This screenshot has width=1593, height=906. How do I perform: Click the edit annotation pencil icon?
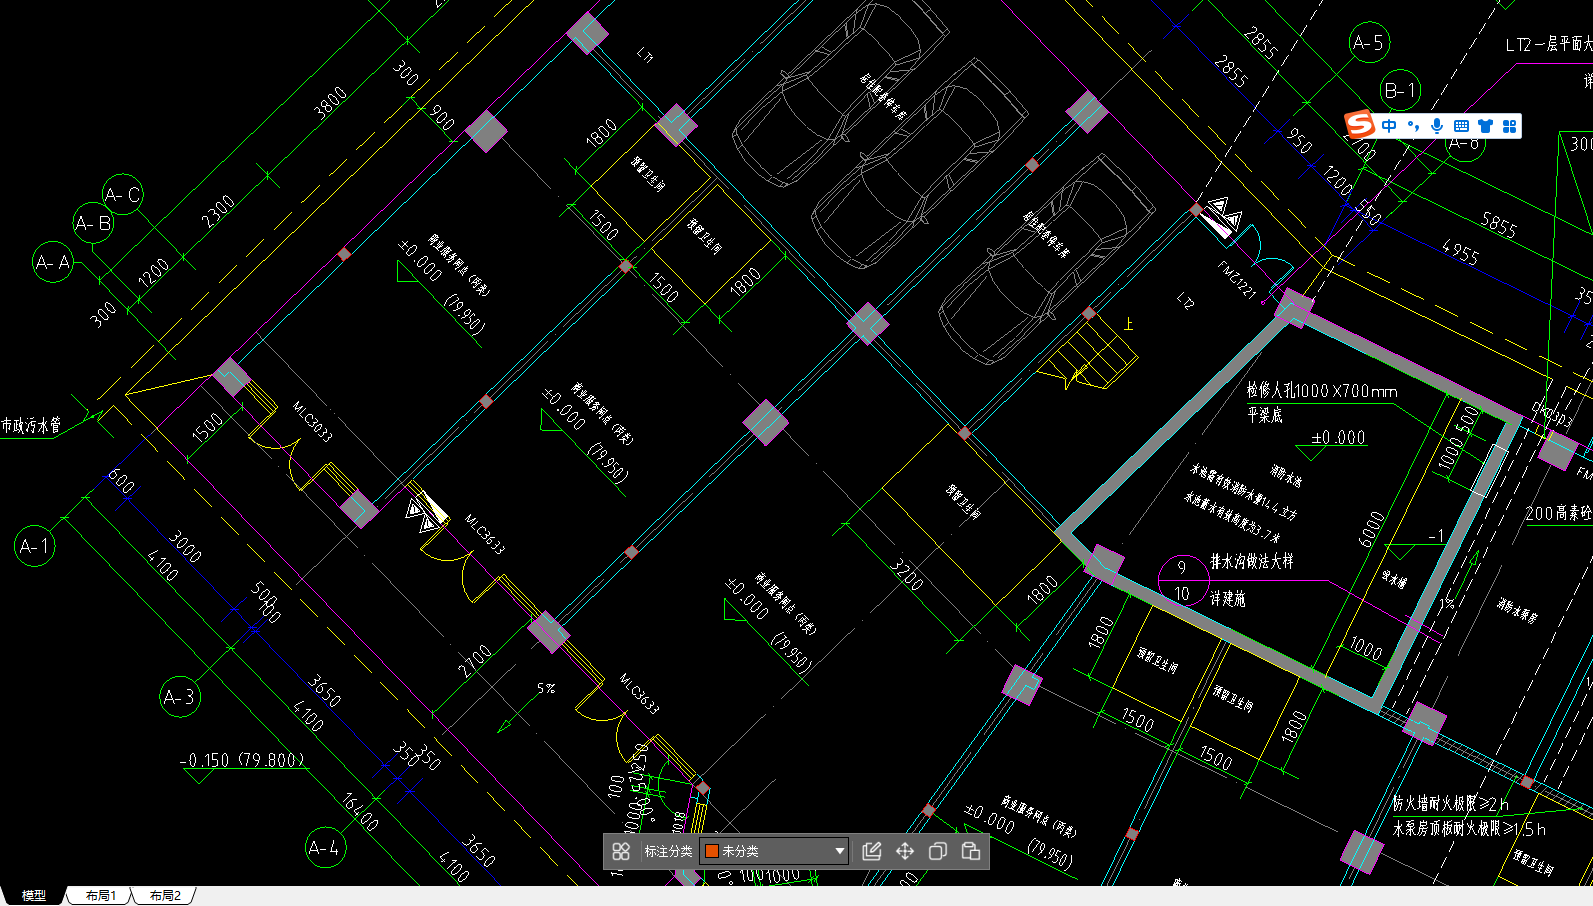click(x=871, y=851)
